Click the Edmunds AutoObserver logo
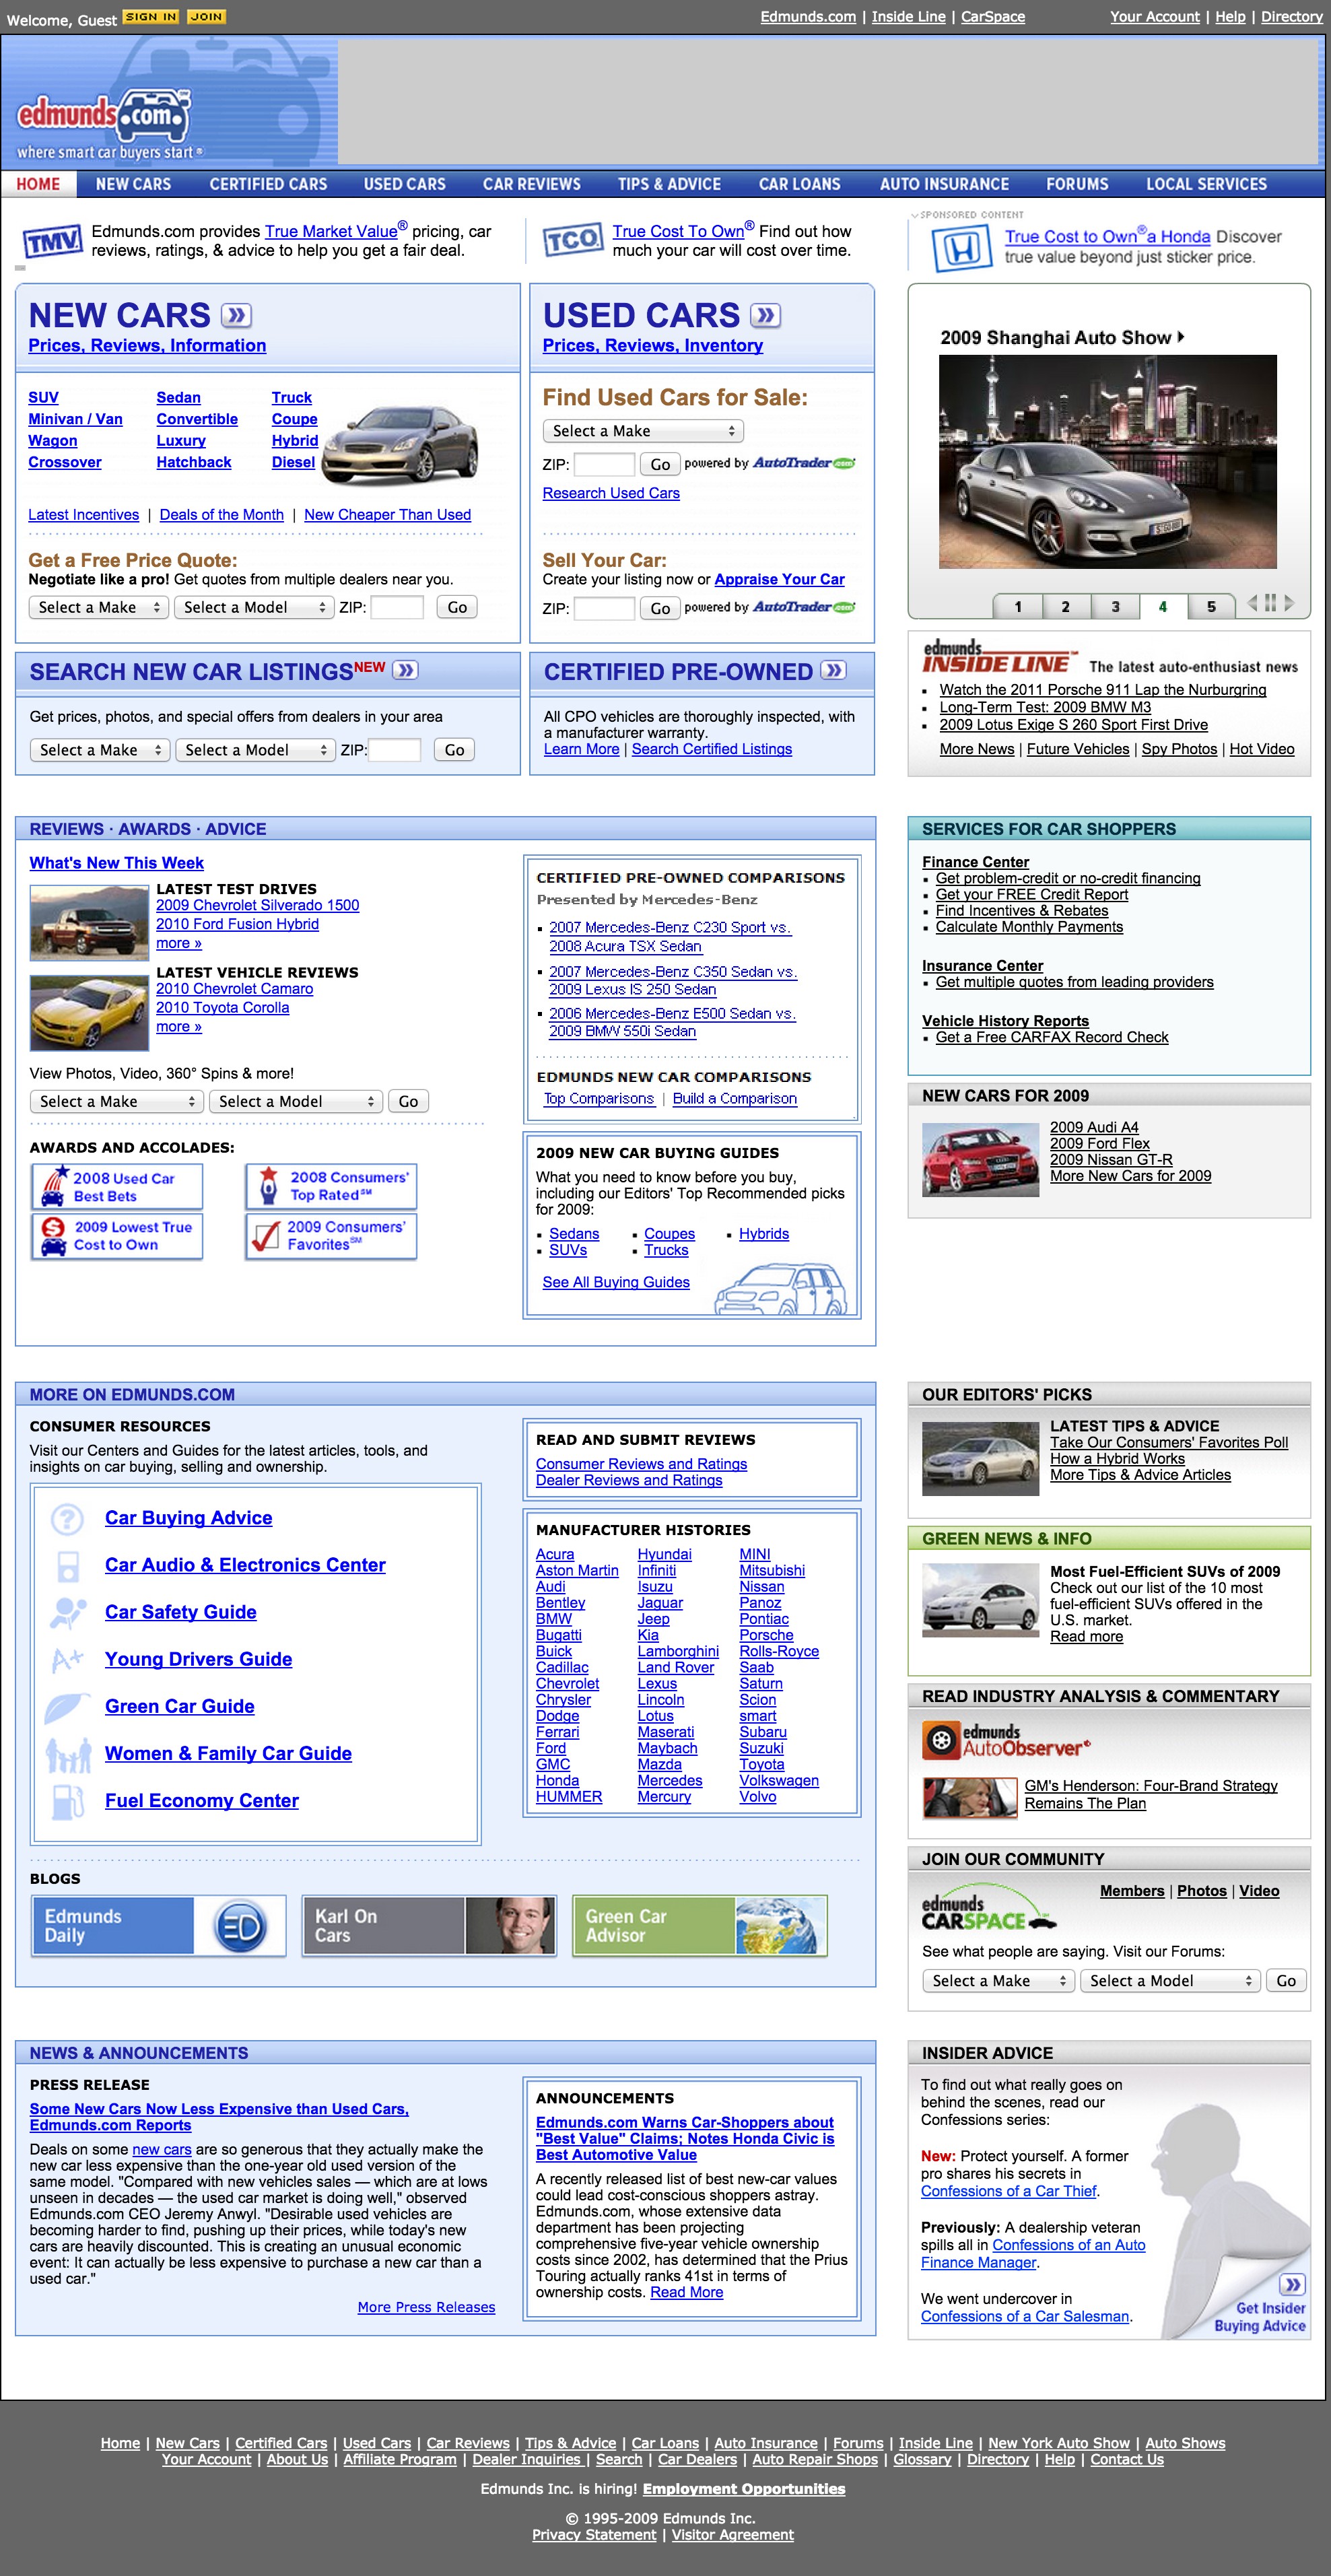Viewport: 1331px width, 2576px height. [1005, 1740]
